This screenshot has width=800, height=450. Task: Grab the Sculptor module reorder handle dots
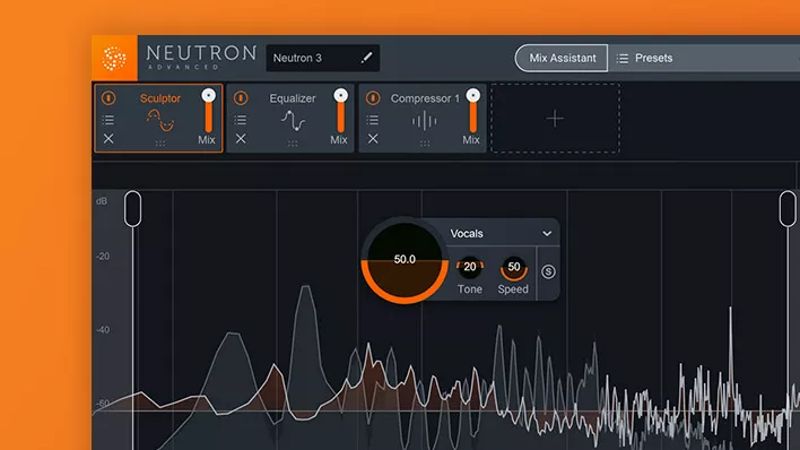[x=160, y=144]
